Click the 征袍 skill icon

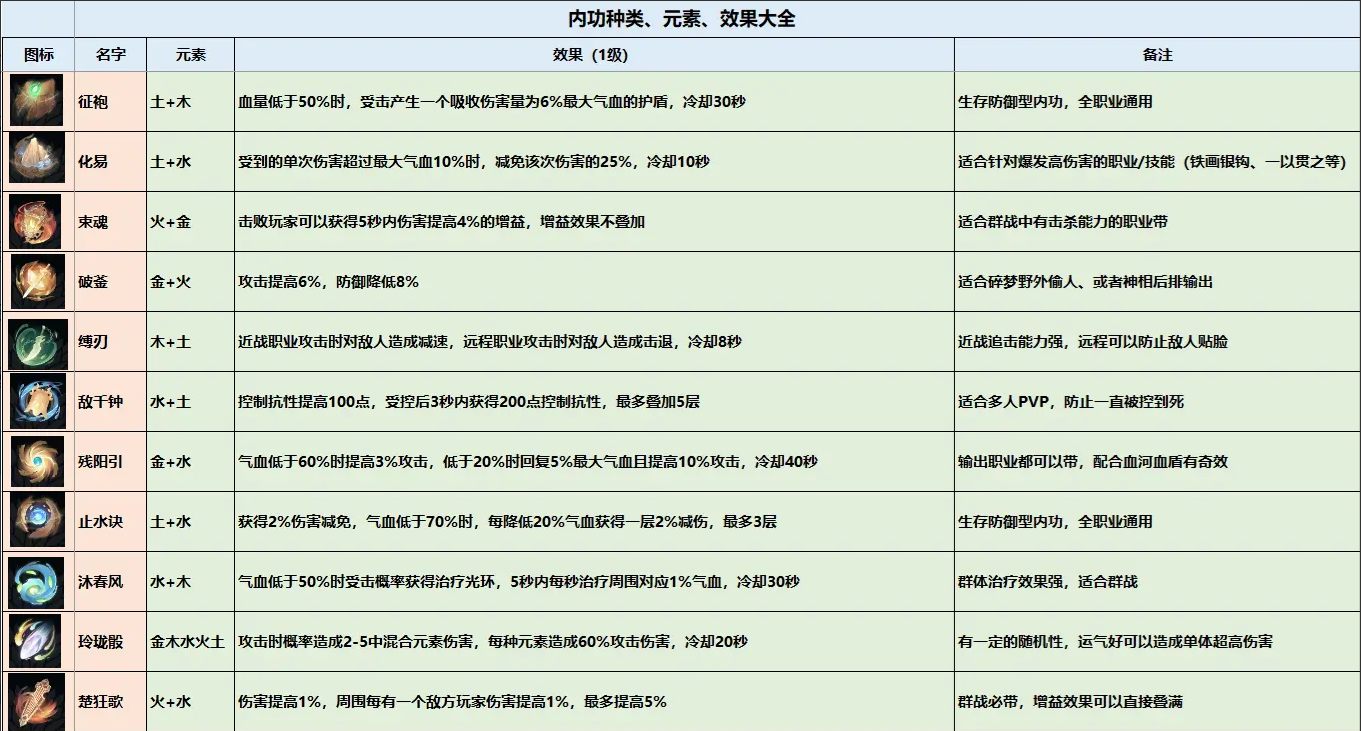click(x=37, y=101)
